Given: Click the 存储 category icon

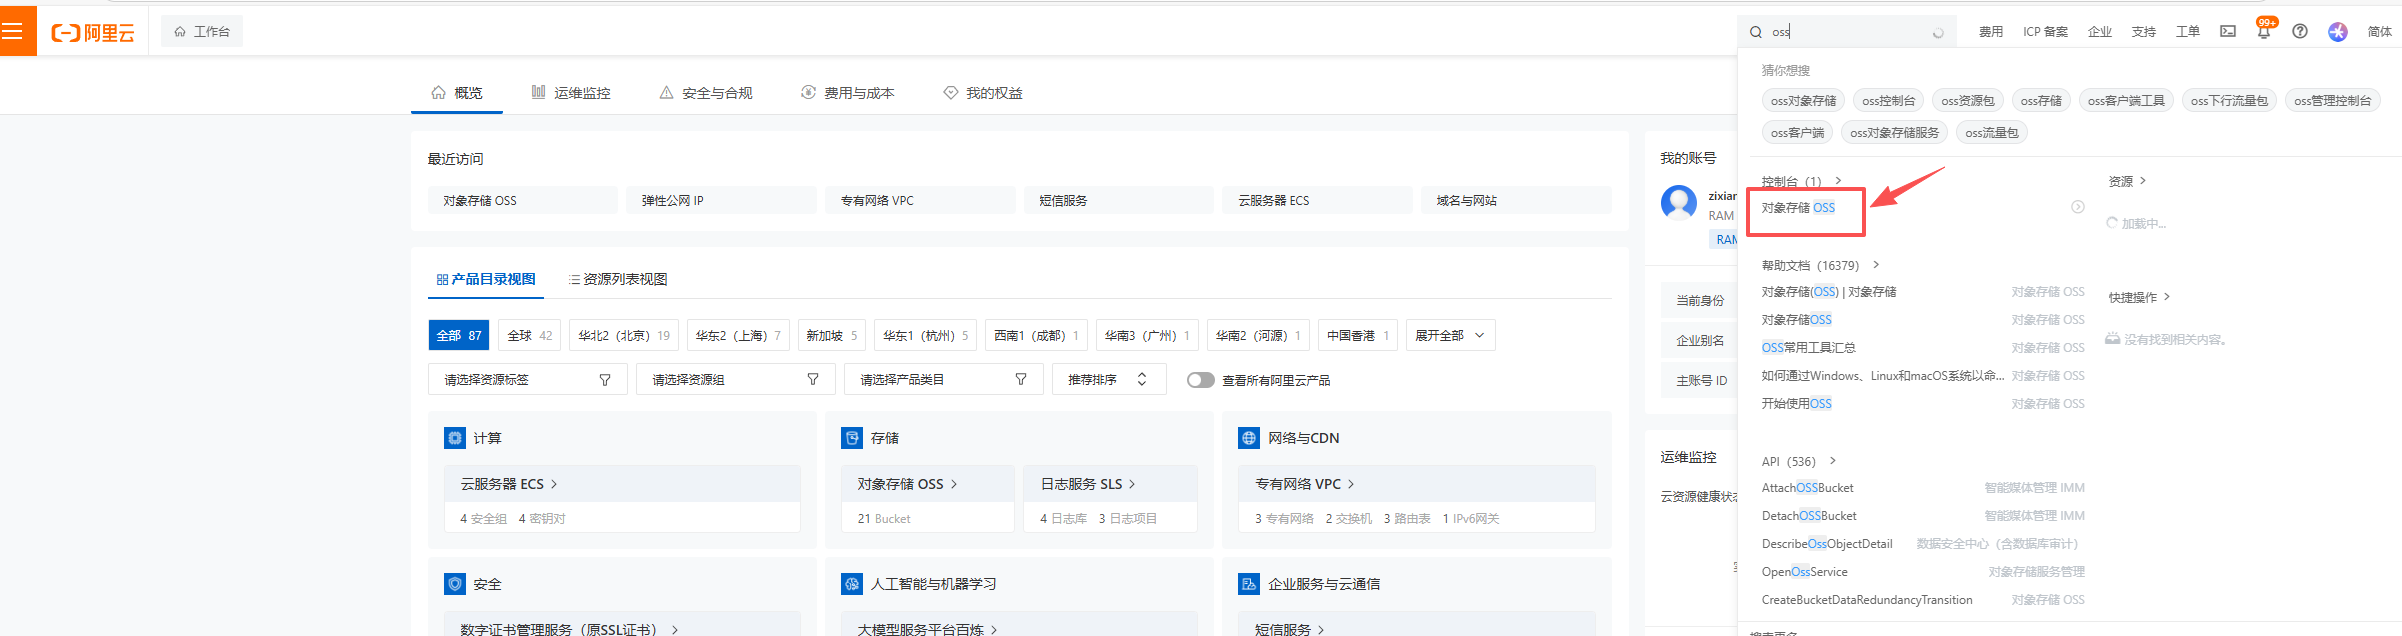Looking at the screenshot, I should point(852,438).
